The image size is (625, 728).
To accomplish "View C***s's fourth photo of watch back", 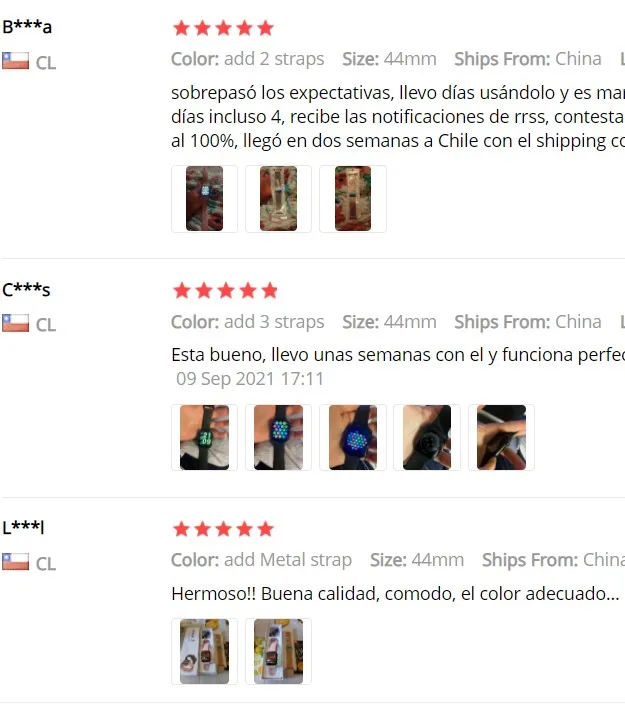I will (427, 437).
